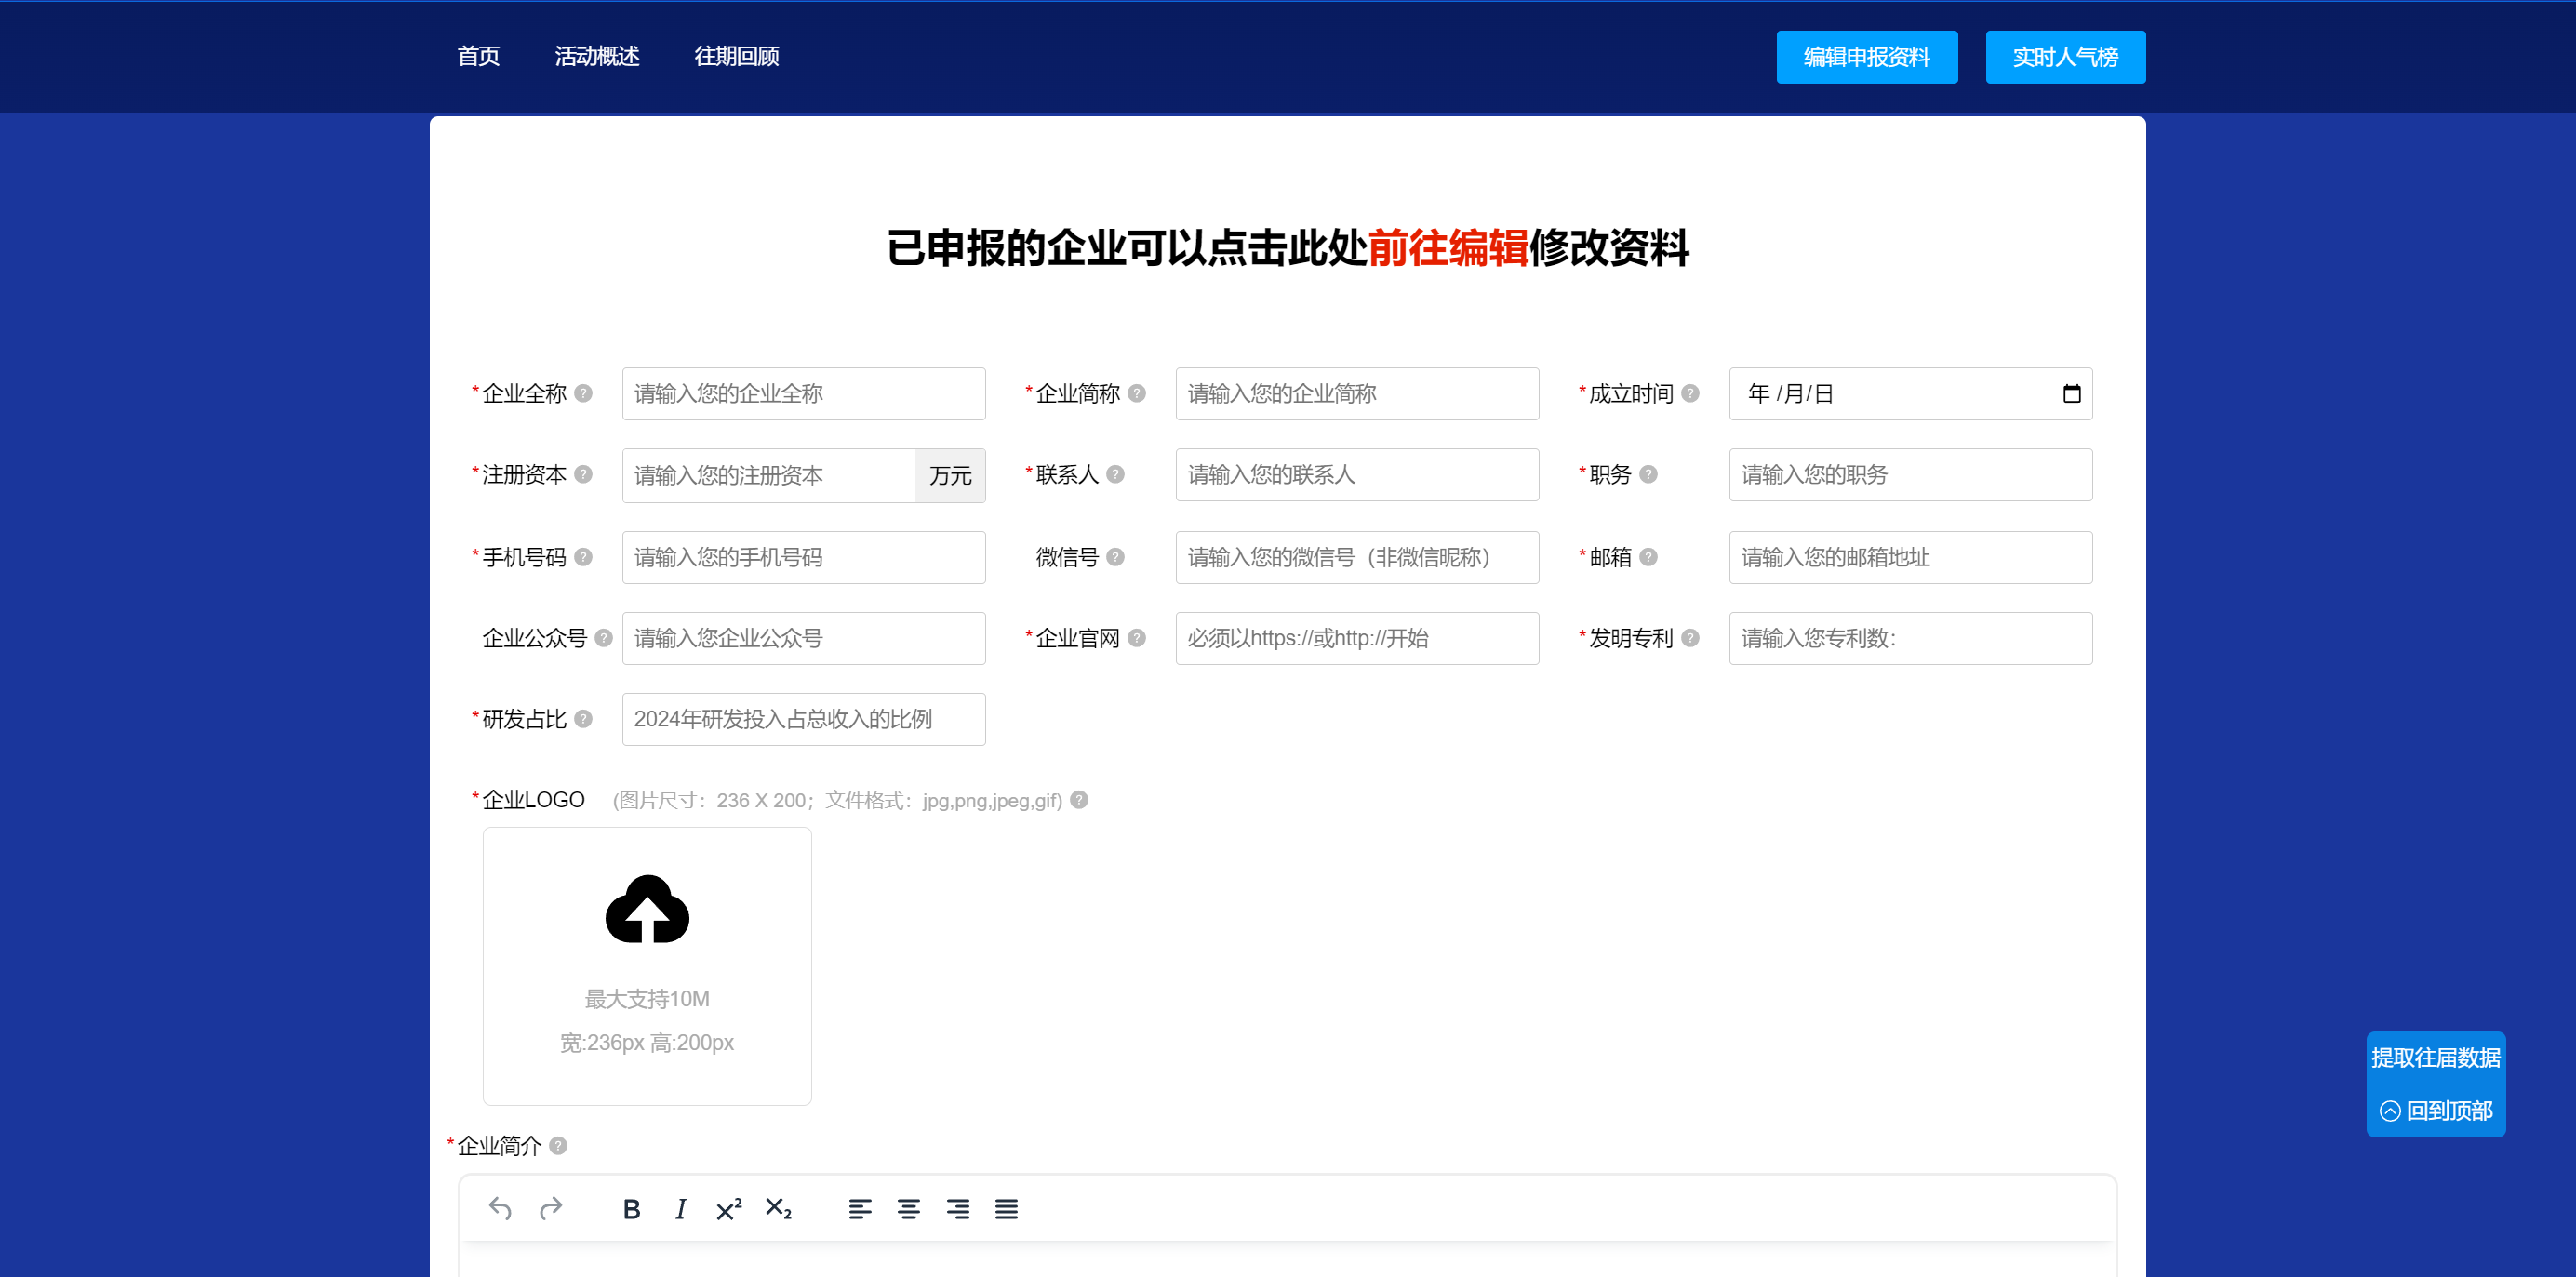Focus the 企业简称 input field
The height and width of the screenshot is (1277, 2576).
(x=1357, y=394)
